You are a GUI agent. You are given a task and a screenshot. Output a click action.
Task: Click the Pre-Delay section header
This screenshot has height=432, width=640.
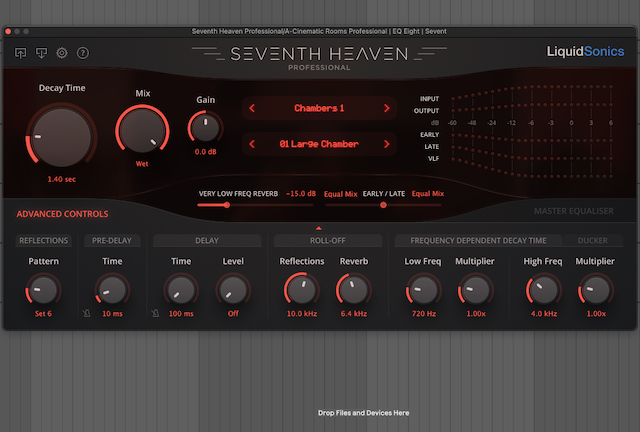[x=112, y=240]
